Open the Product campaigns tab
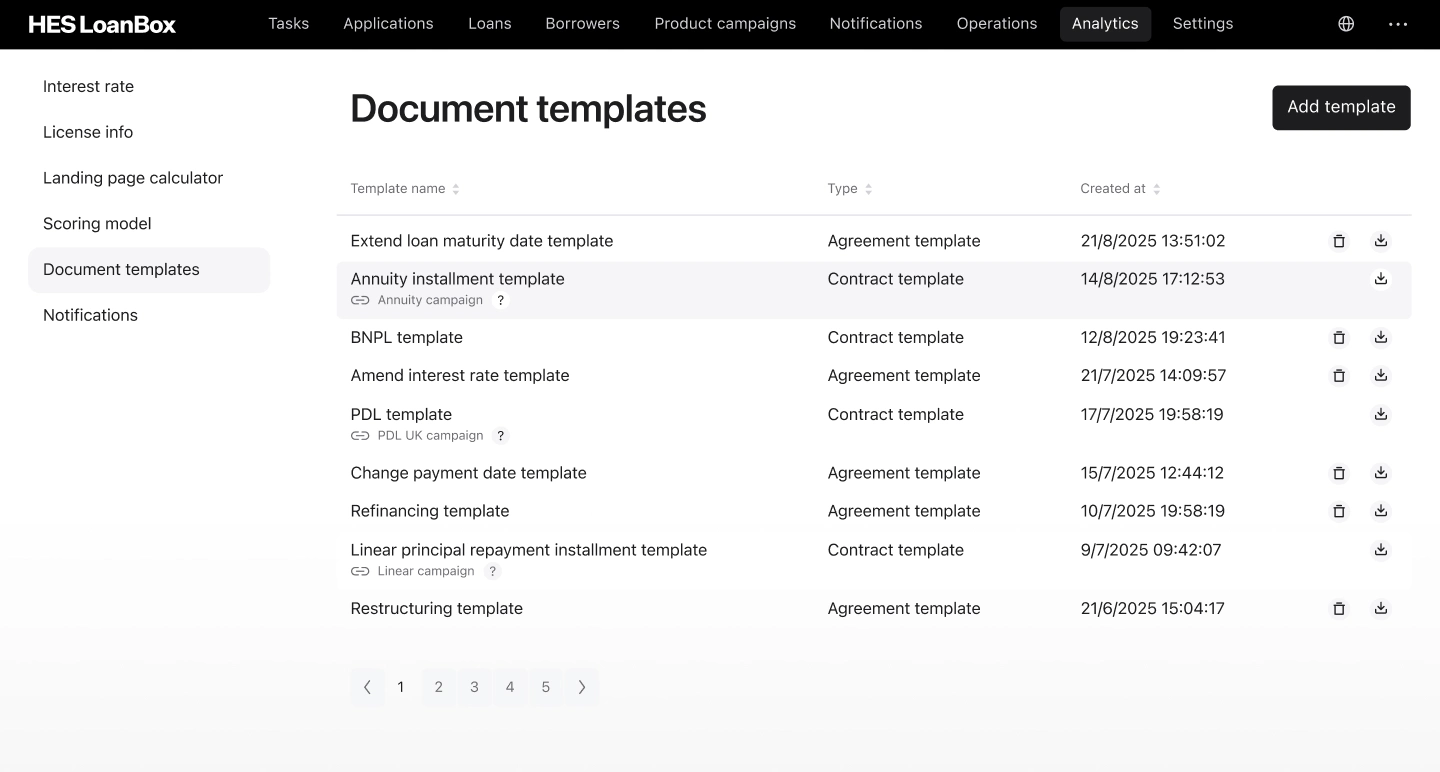Screen dimensions: 1440x772 [725, 24]
